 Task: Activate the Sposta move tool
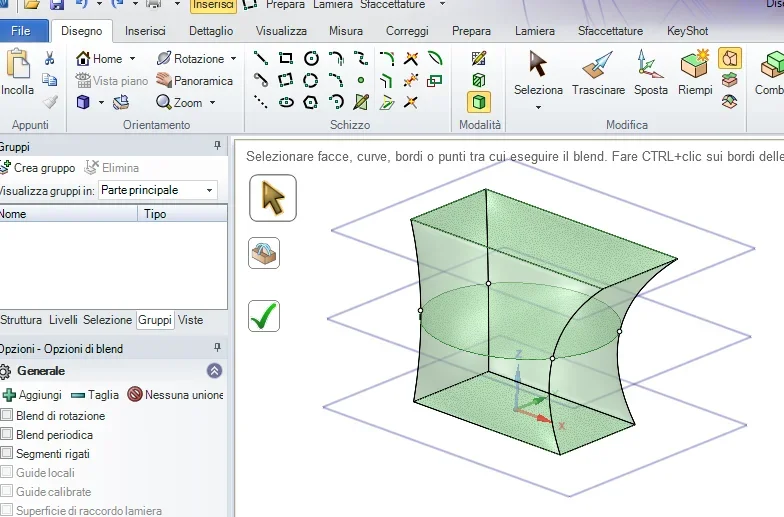click(650, 73)
